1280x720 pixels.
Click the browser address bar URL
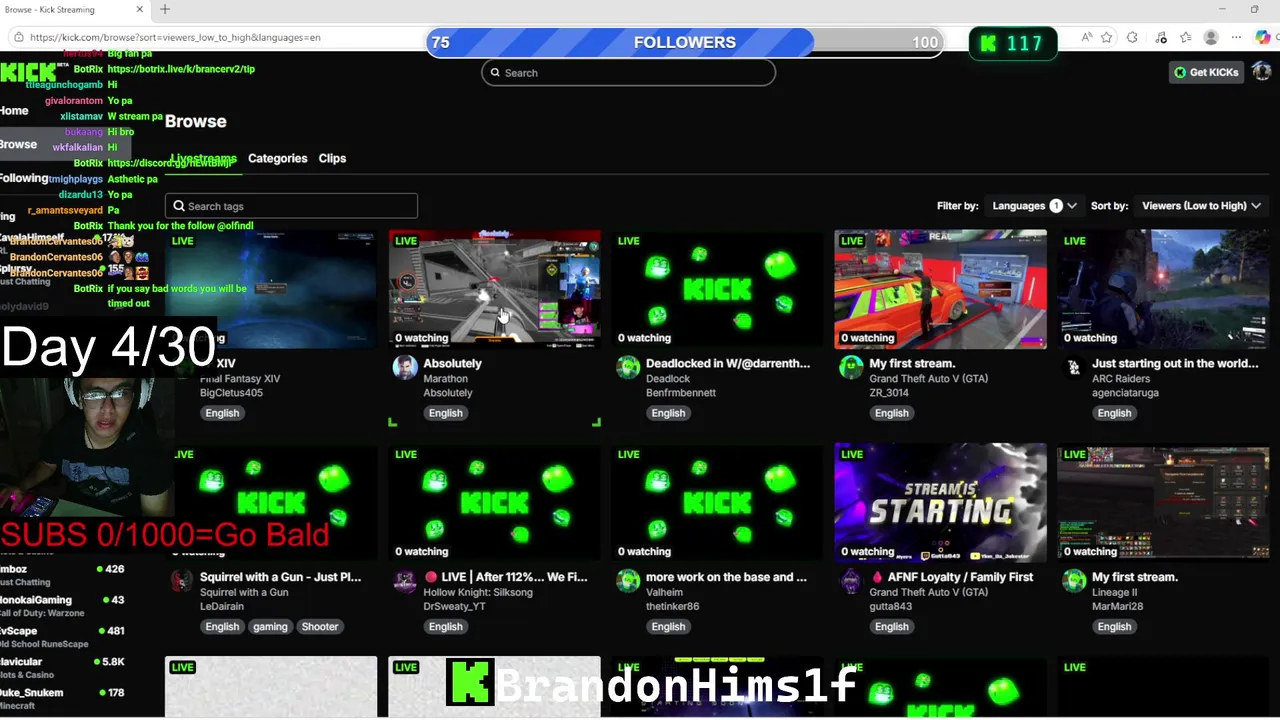coord(175,37)
